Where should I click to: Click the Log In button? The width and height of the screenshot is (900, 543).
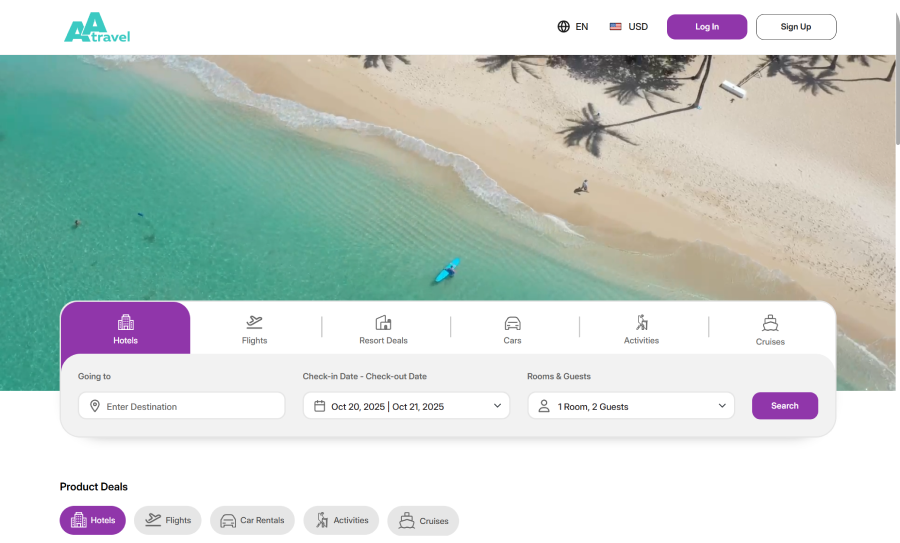[707, 27]
